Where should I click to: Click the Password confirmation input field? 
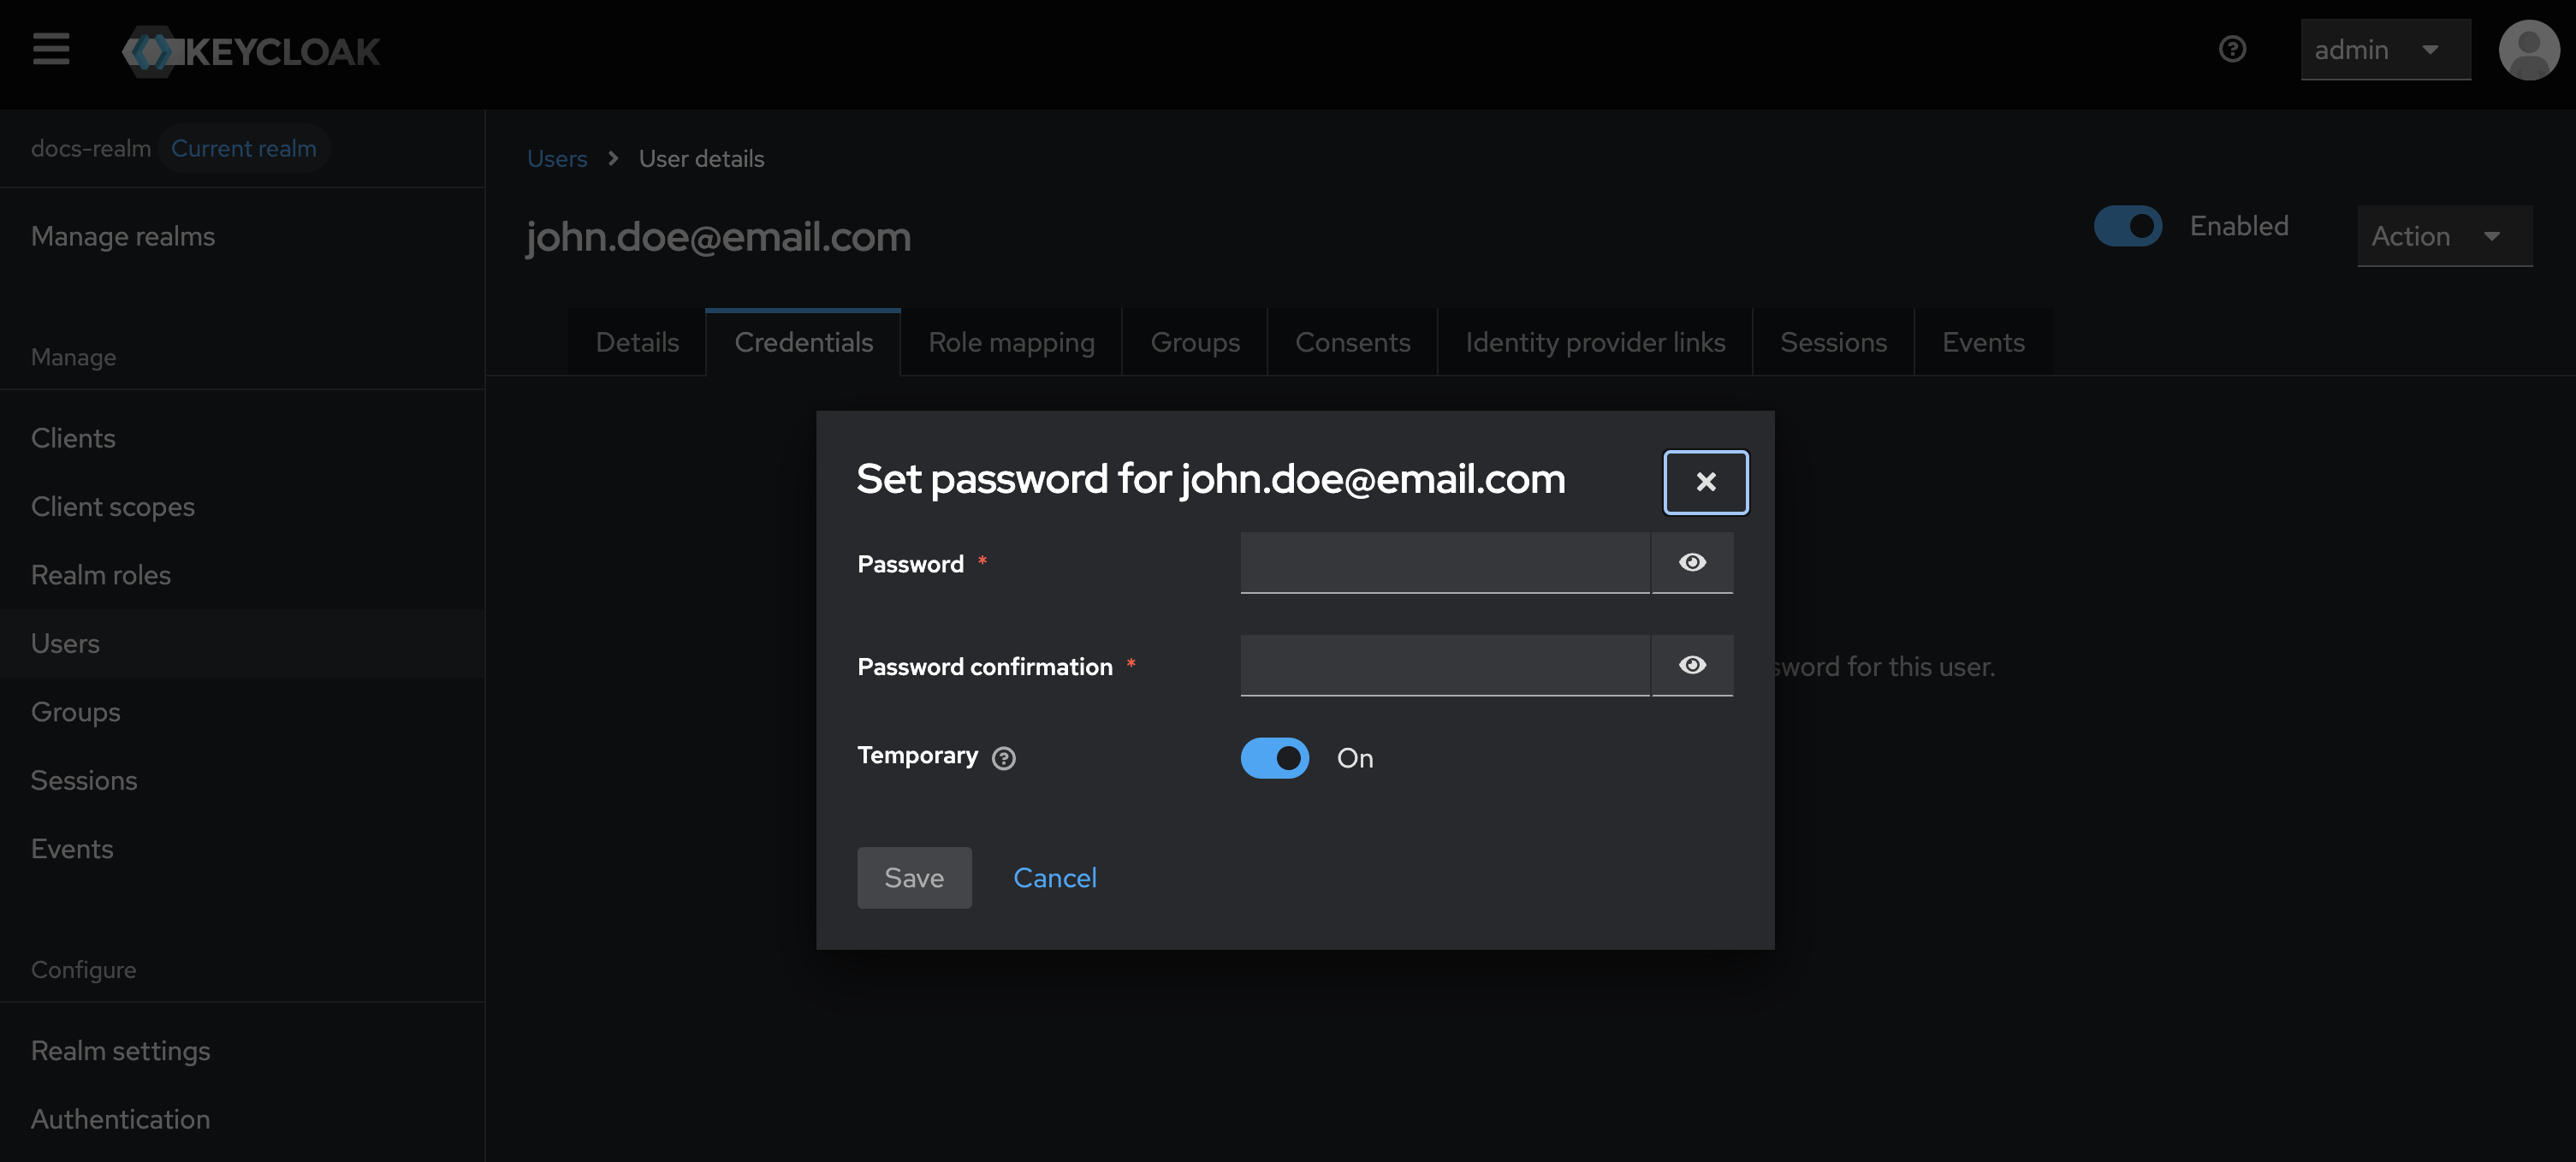pyautogui.click(x=1444, y=666)
